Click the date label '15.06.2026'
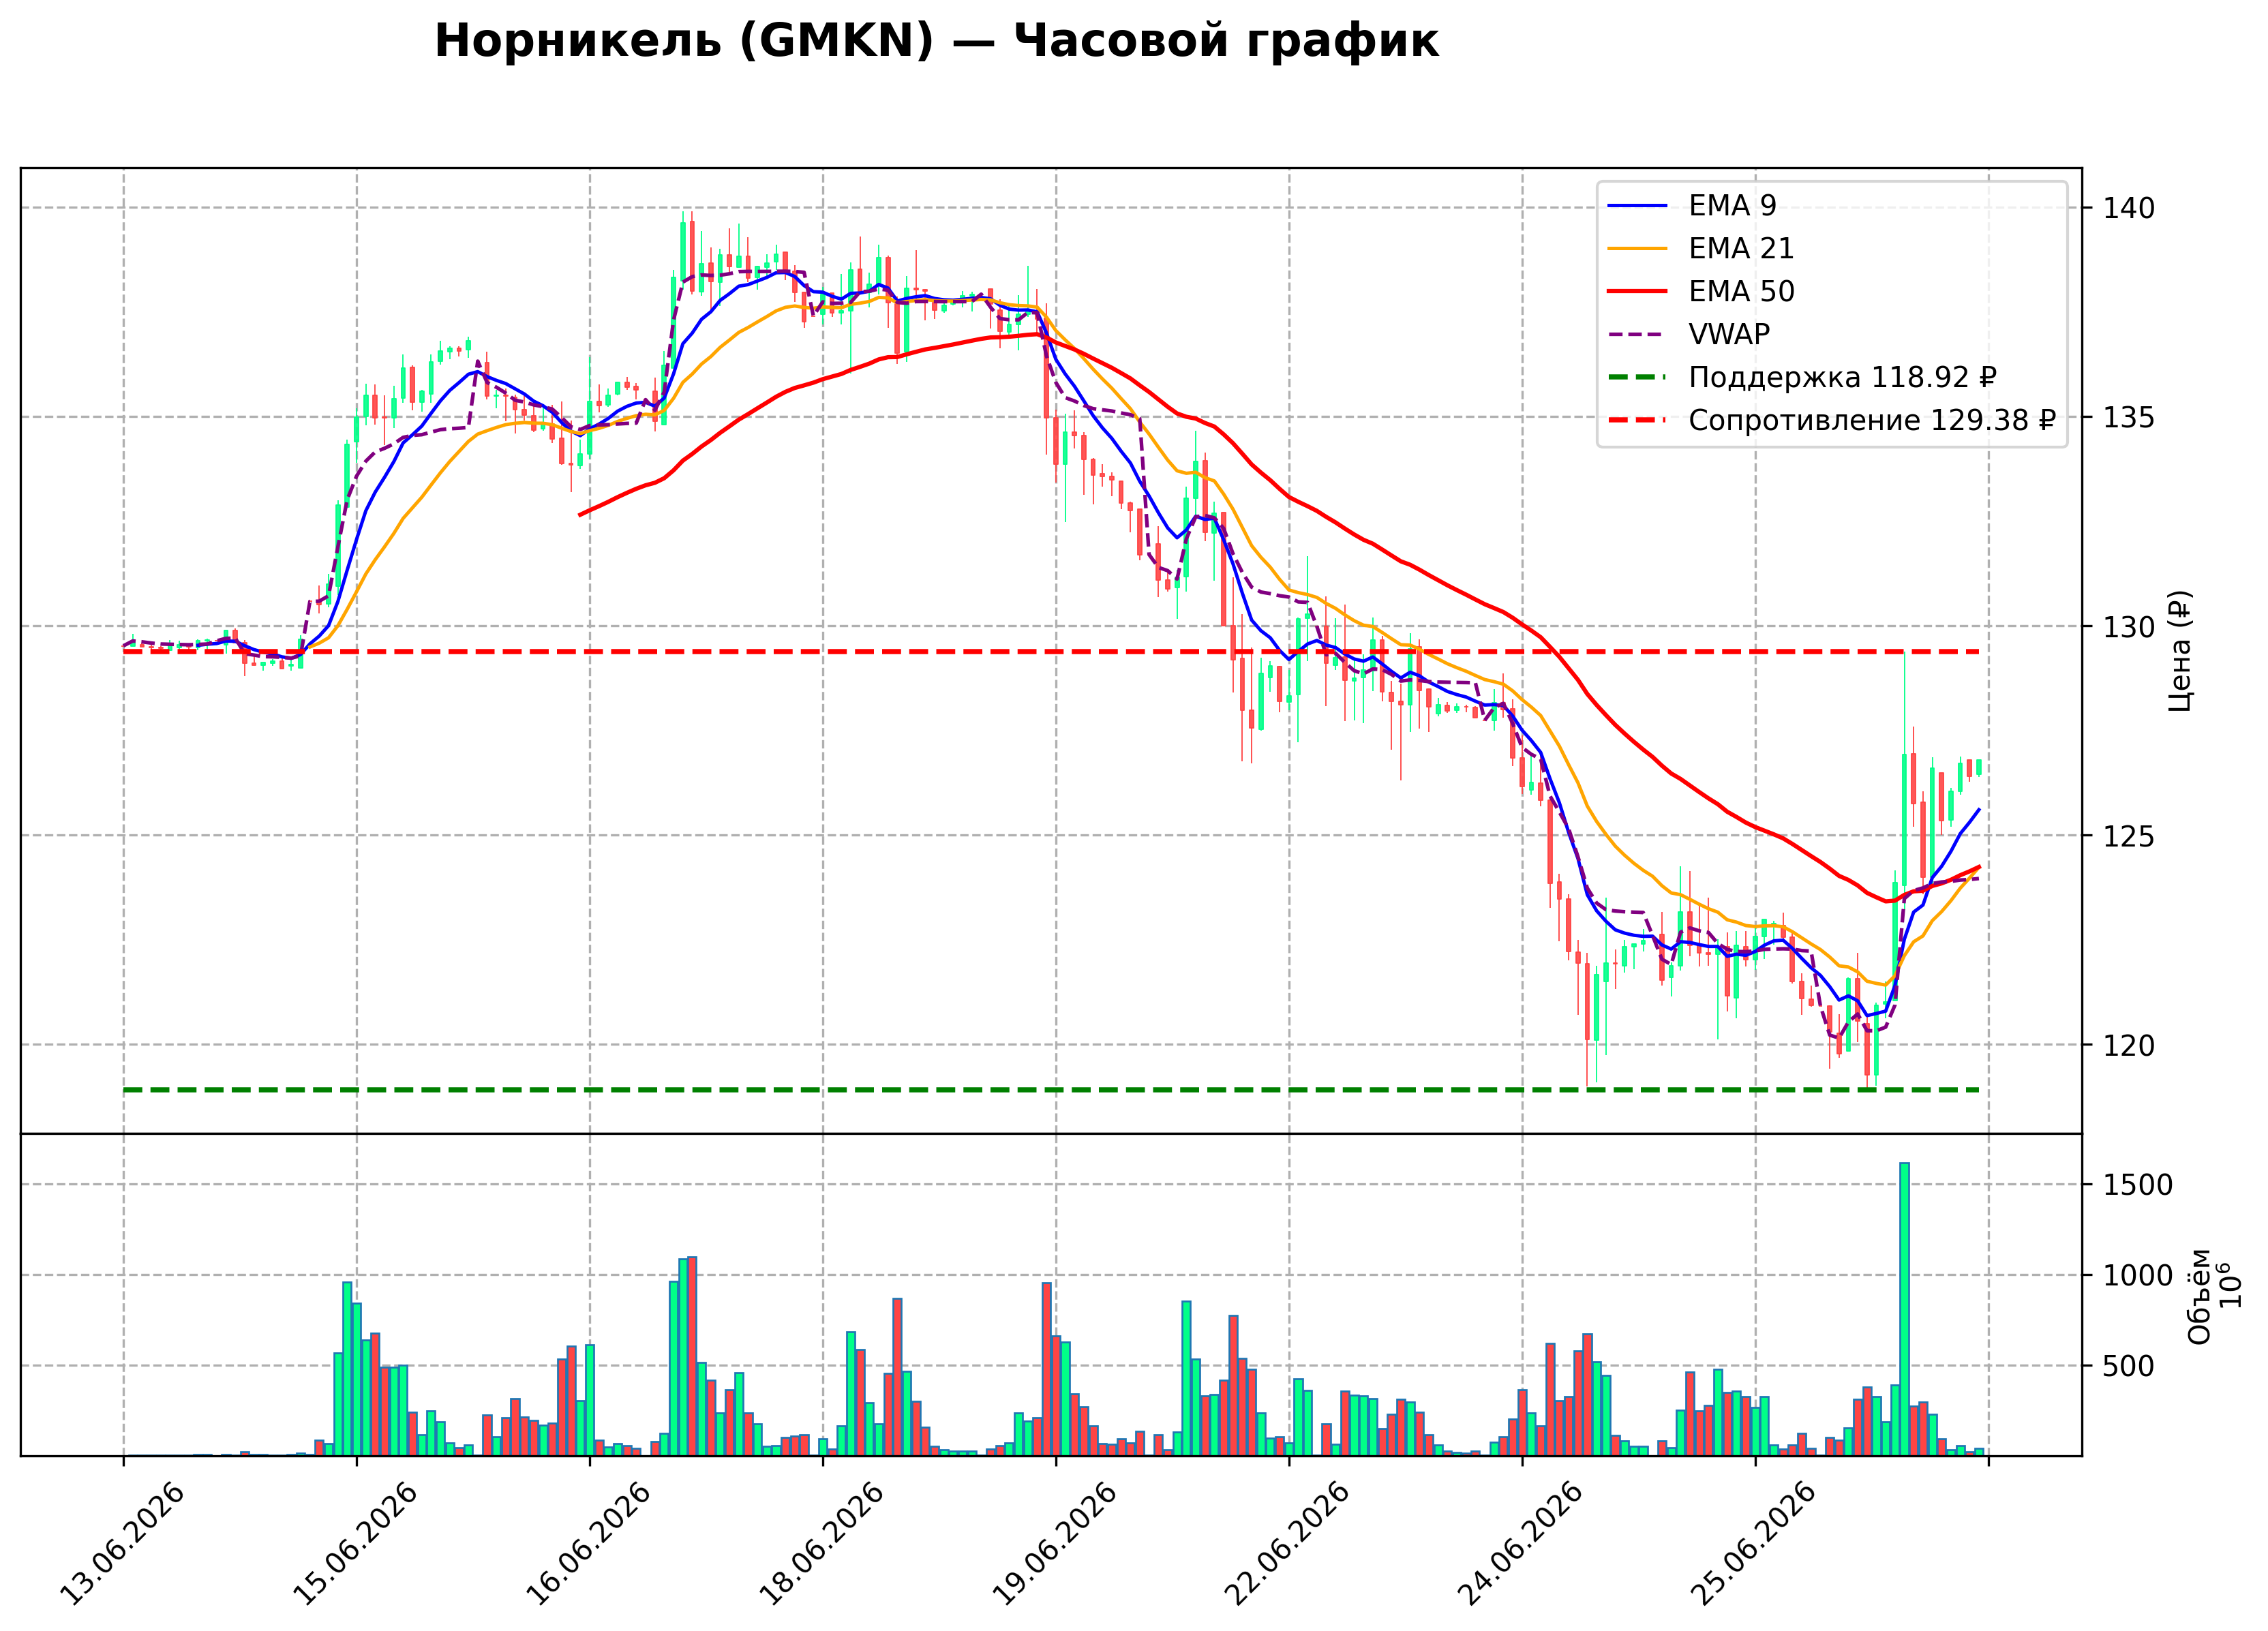 tap(355, 1545)
